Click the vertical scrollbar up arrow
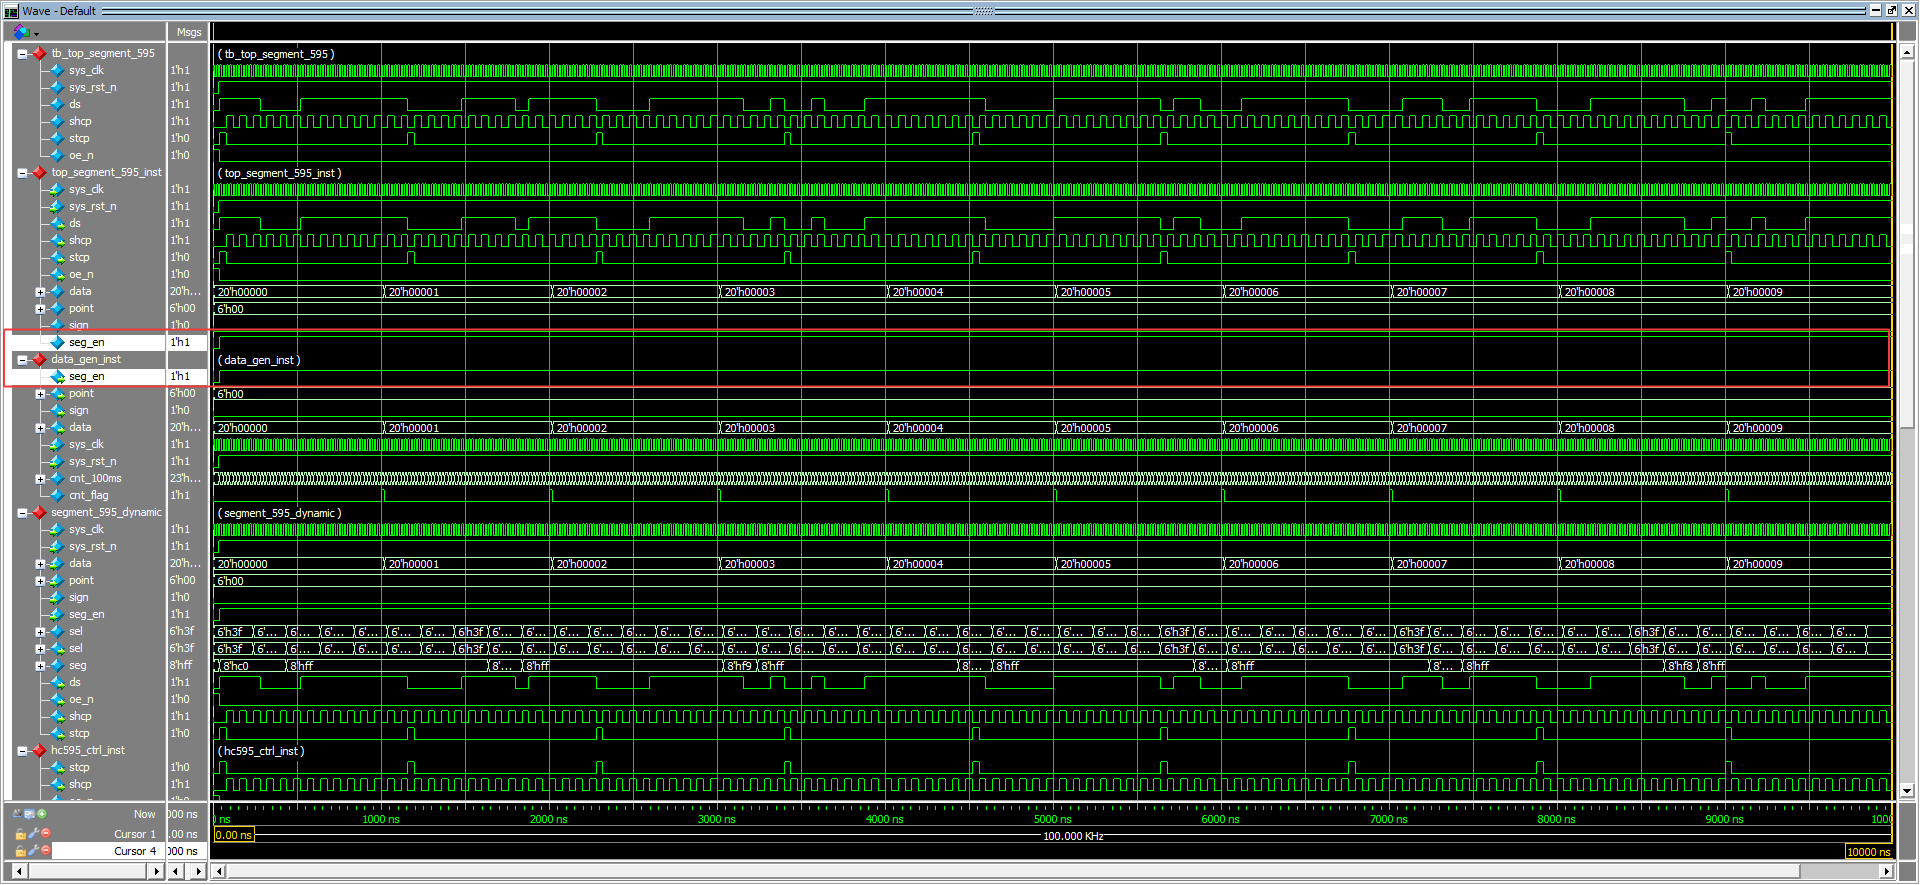This screenshot has width=1920, height=885. pyautogui.click(x=1907, y=52)
